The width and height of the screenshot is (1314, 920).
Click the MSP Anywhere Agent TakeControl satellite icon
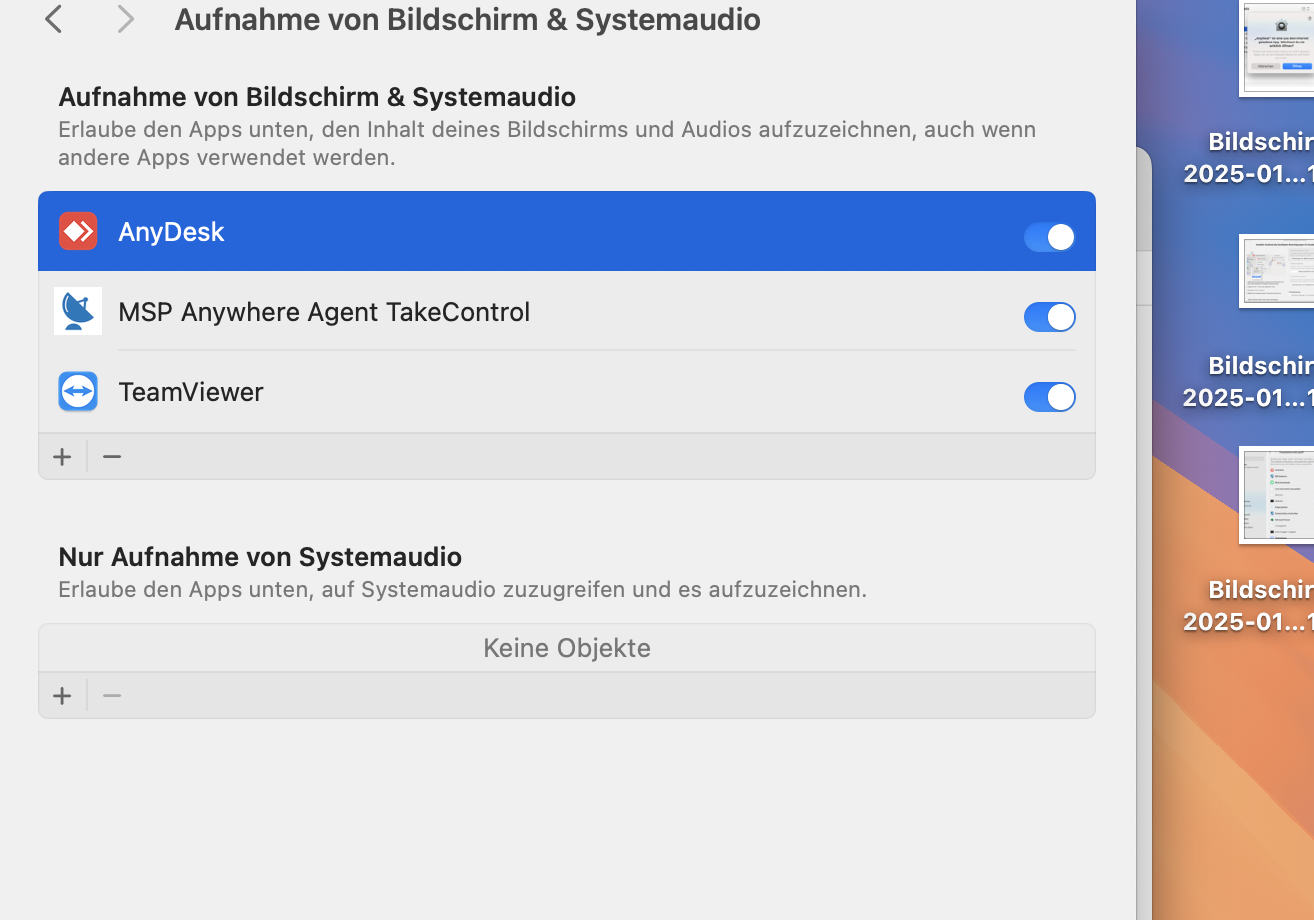[77, 311]
